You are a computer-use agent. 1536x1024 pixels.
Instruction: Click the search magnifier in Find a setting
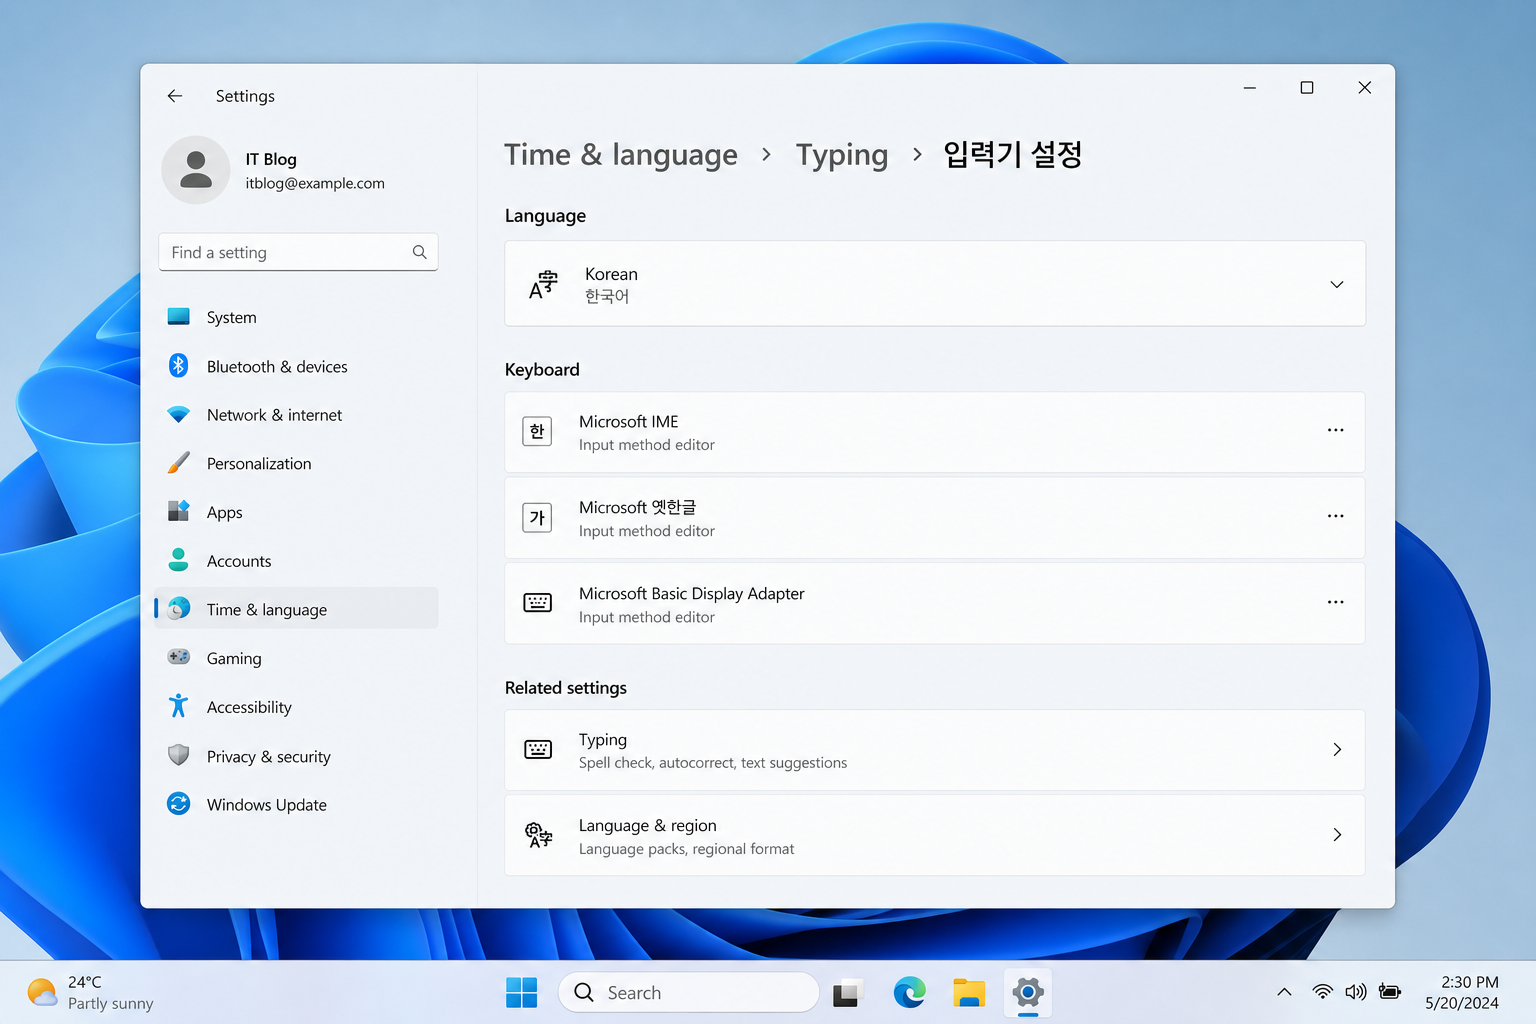click(x=420, y=252)
